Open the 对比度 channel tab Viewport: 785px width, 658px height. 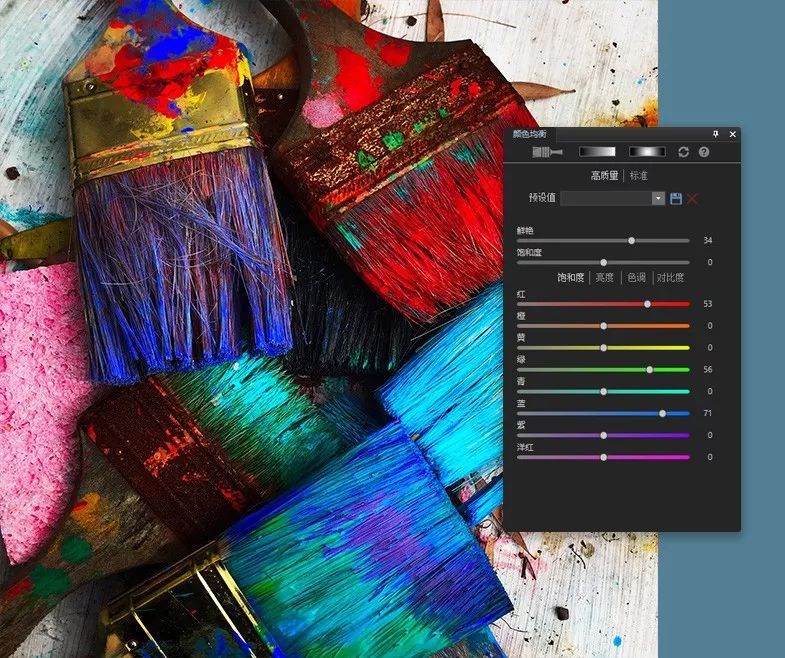point(670,277)
